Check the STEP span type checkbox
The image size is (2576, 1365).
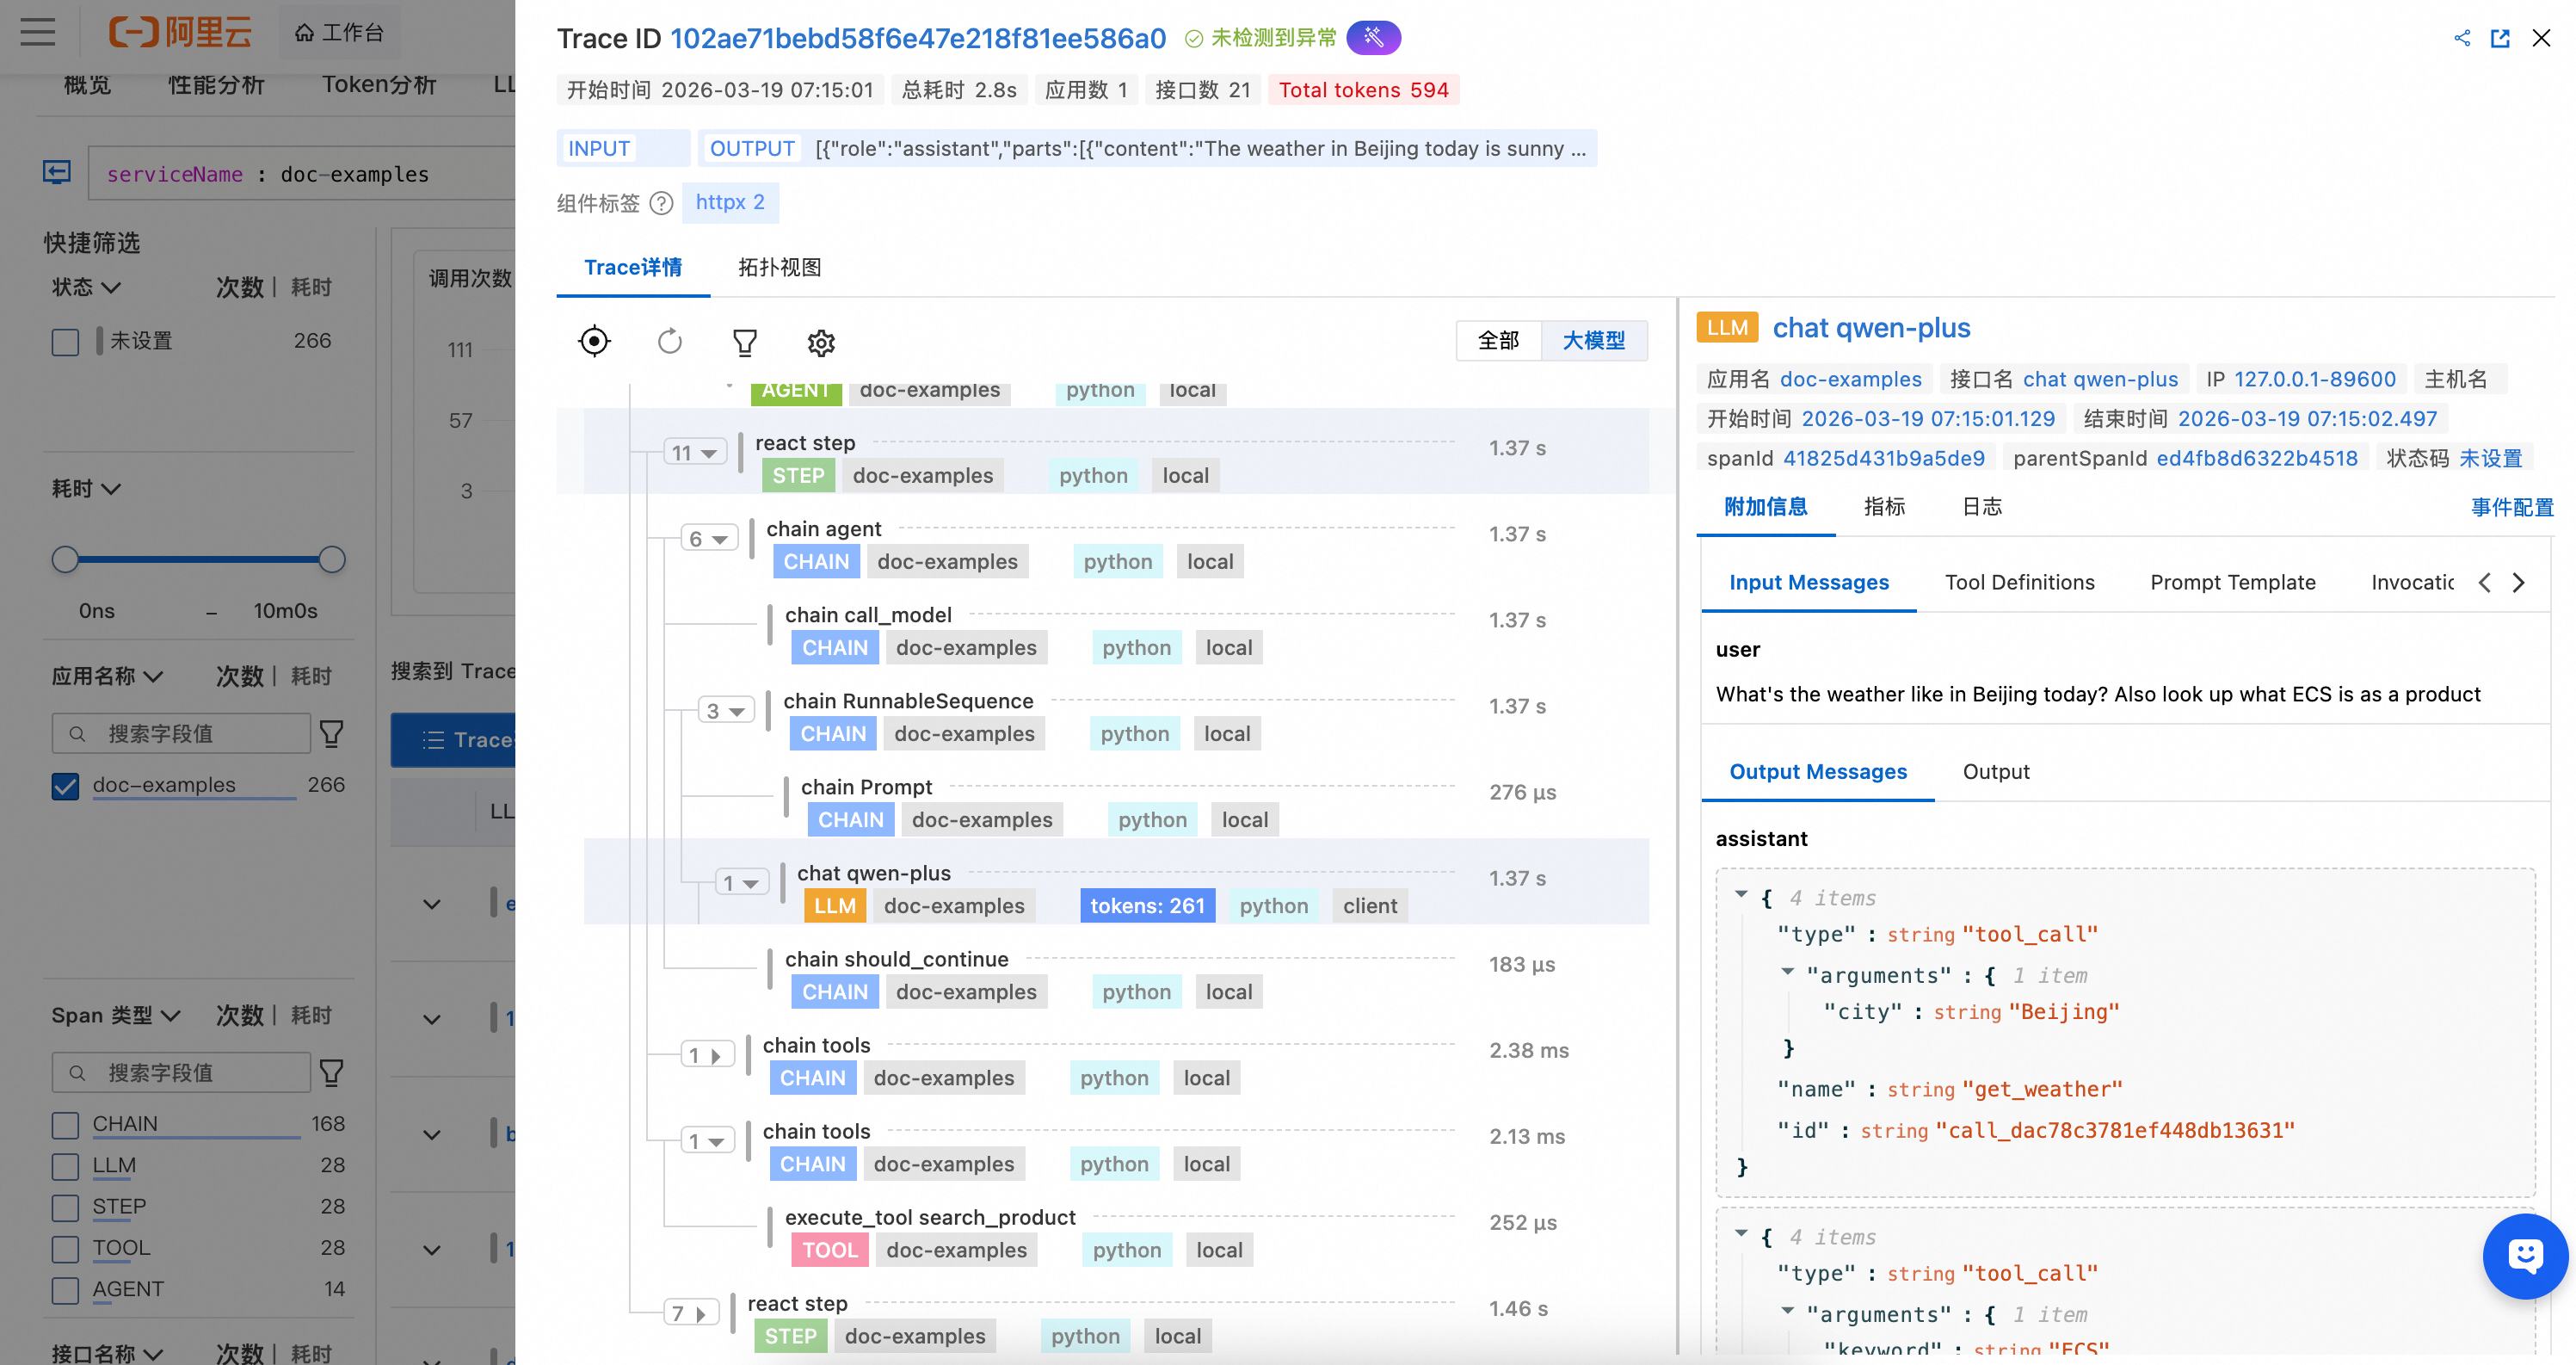coord(65,1208)
